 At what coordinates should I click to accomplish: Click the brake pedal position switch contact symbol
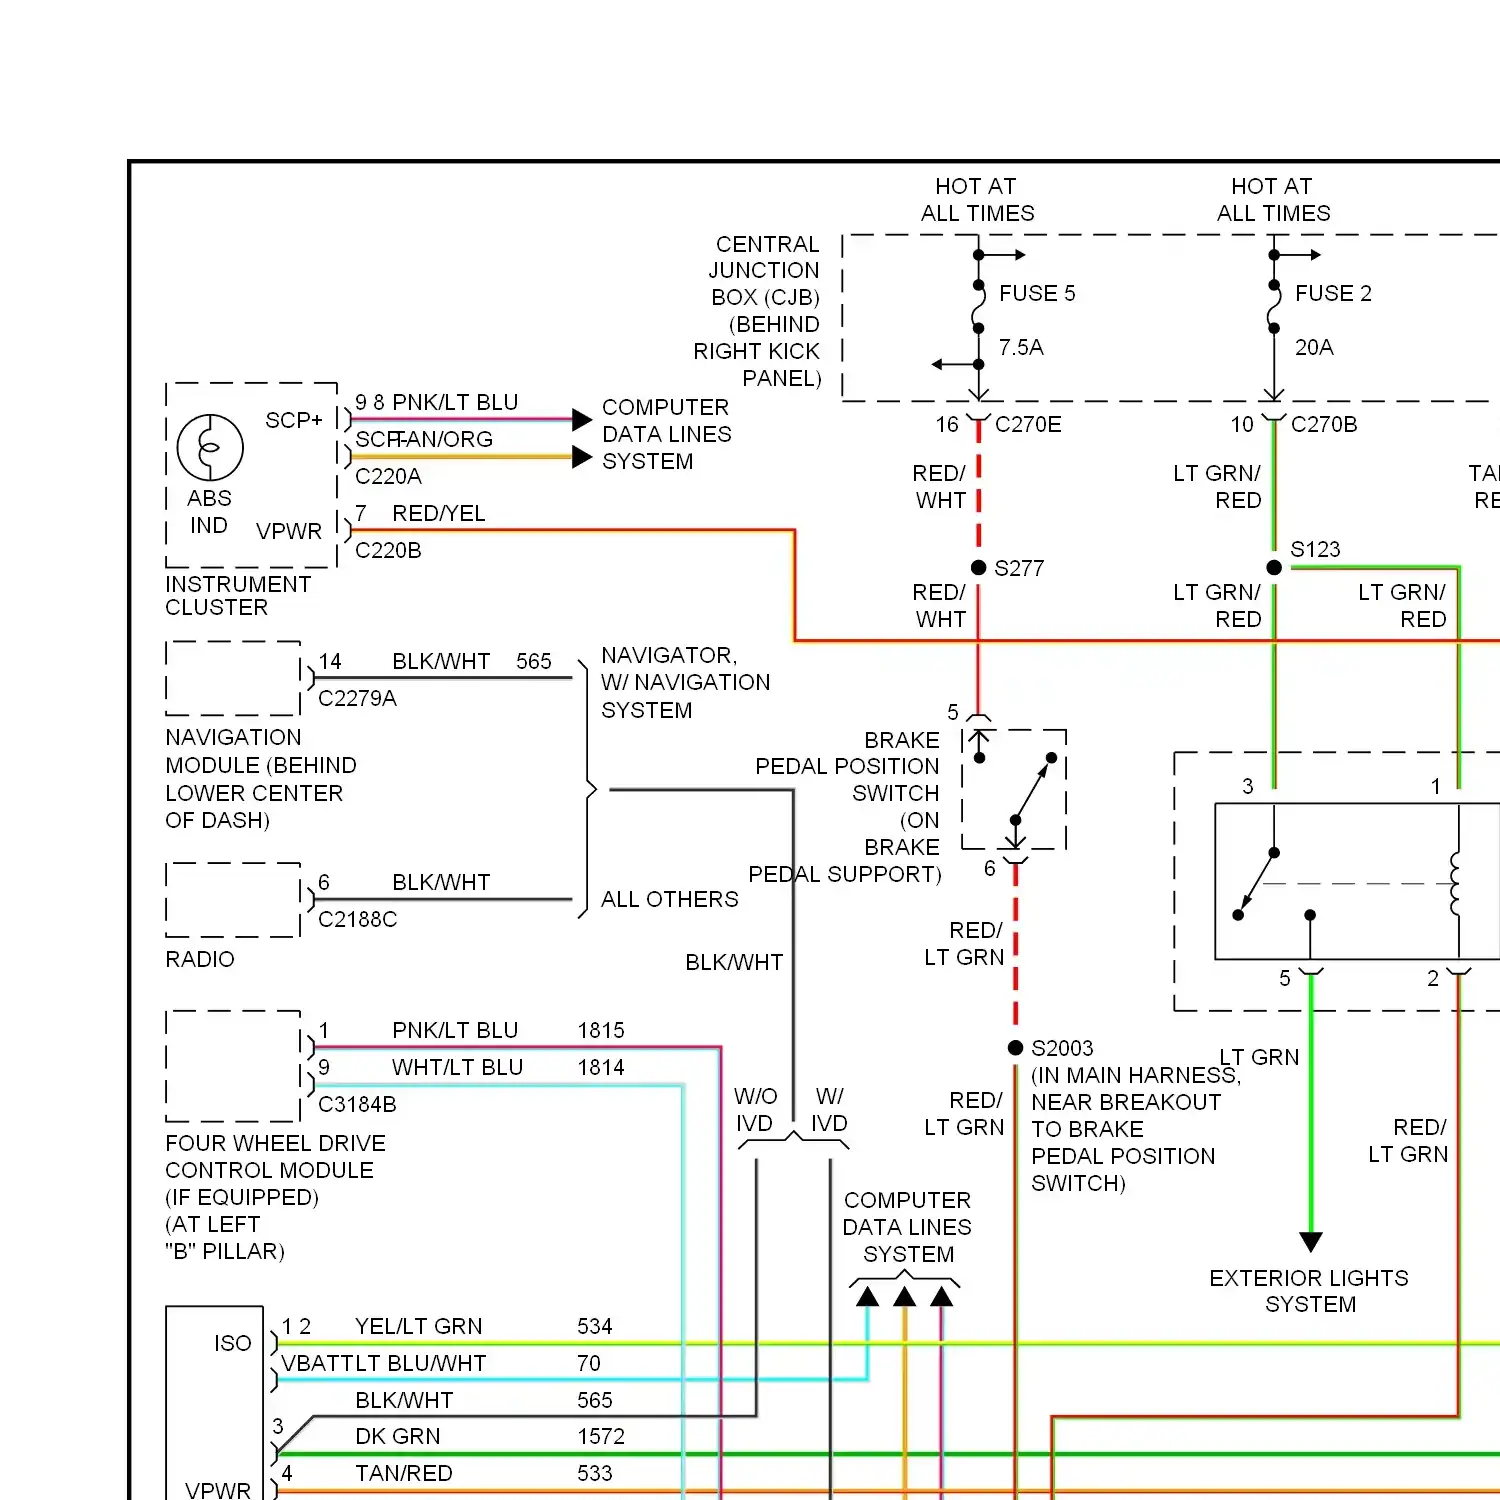pos(1016,789)
